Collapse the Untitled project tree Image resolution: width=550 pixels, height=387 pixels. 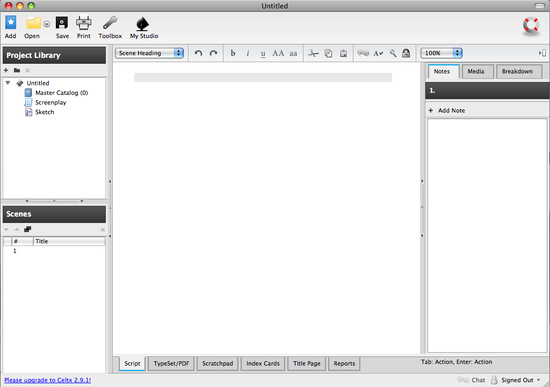[8, 83]
